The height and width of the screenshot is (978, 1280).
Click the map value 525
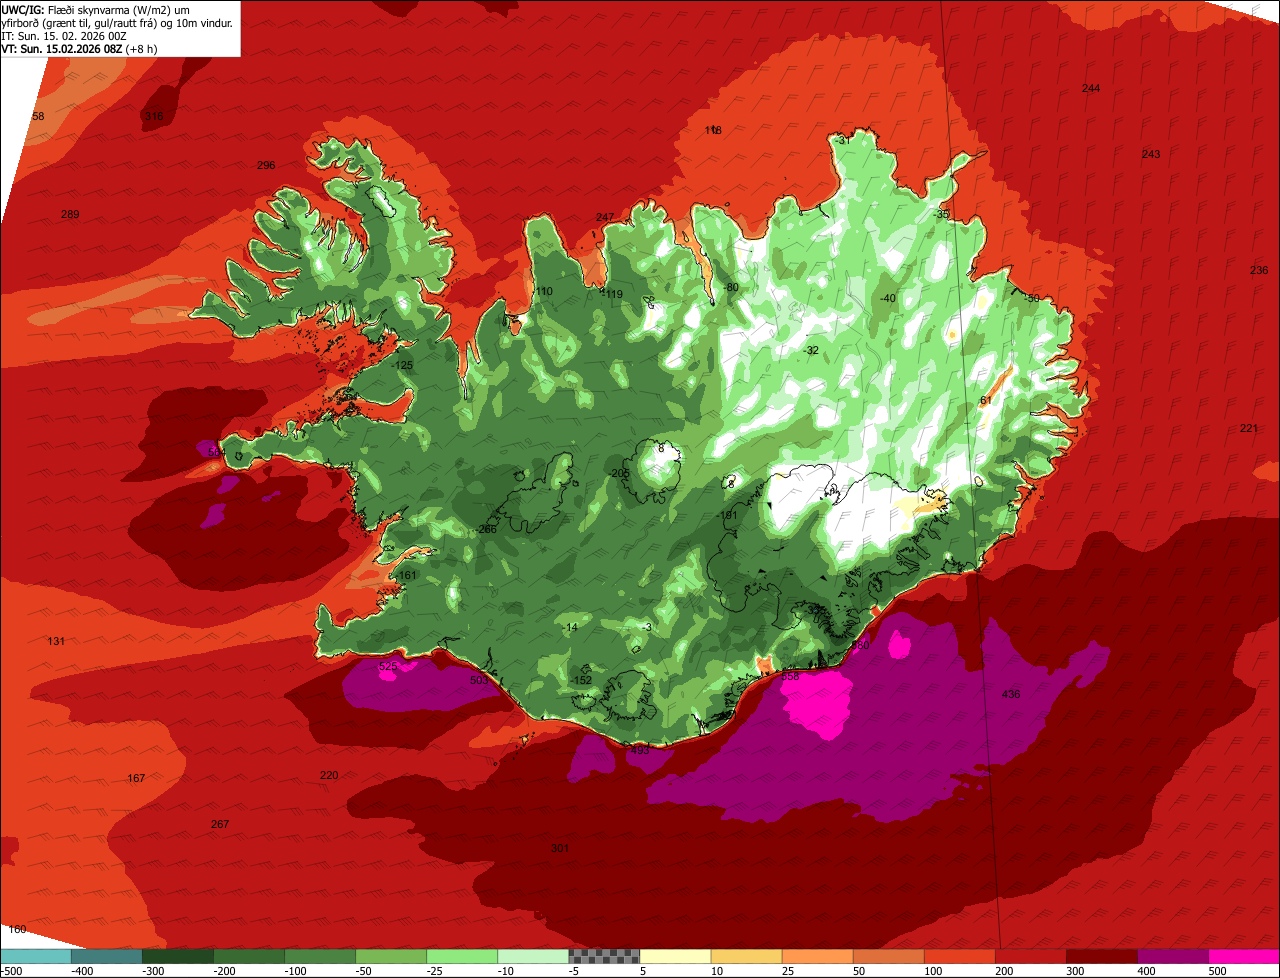point(388,666)
